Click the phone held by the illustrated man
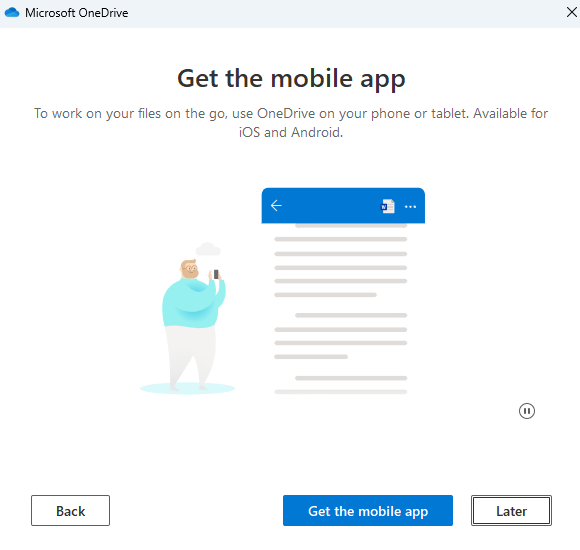Screen dimensions: 580x550 pyautogui.click(x=216, y=274)
